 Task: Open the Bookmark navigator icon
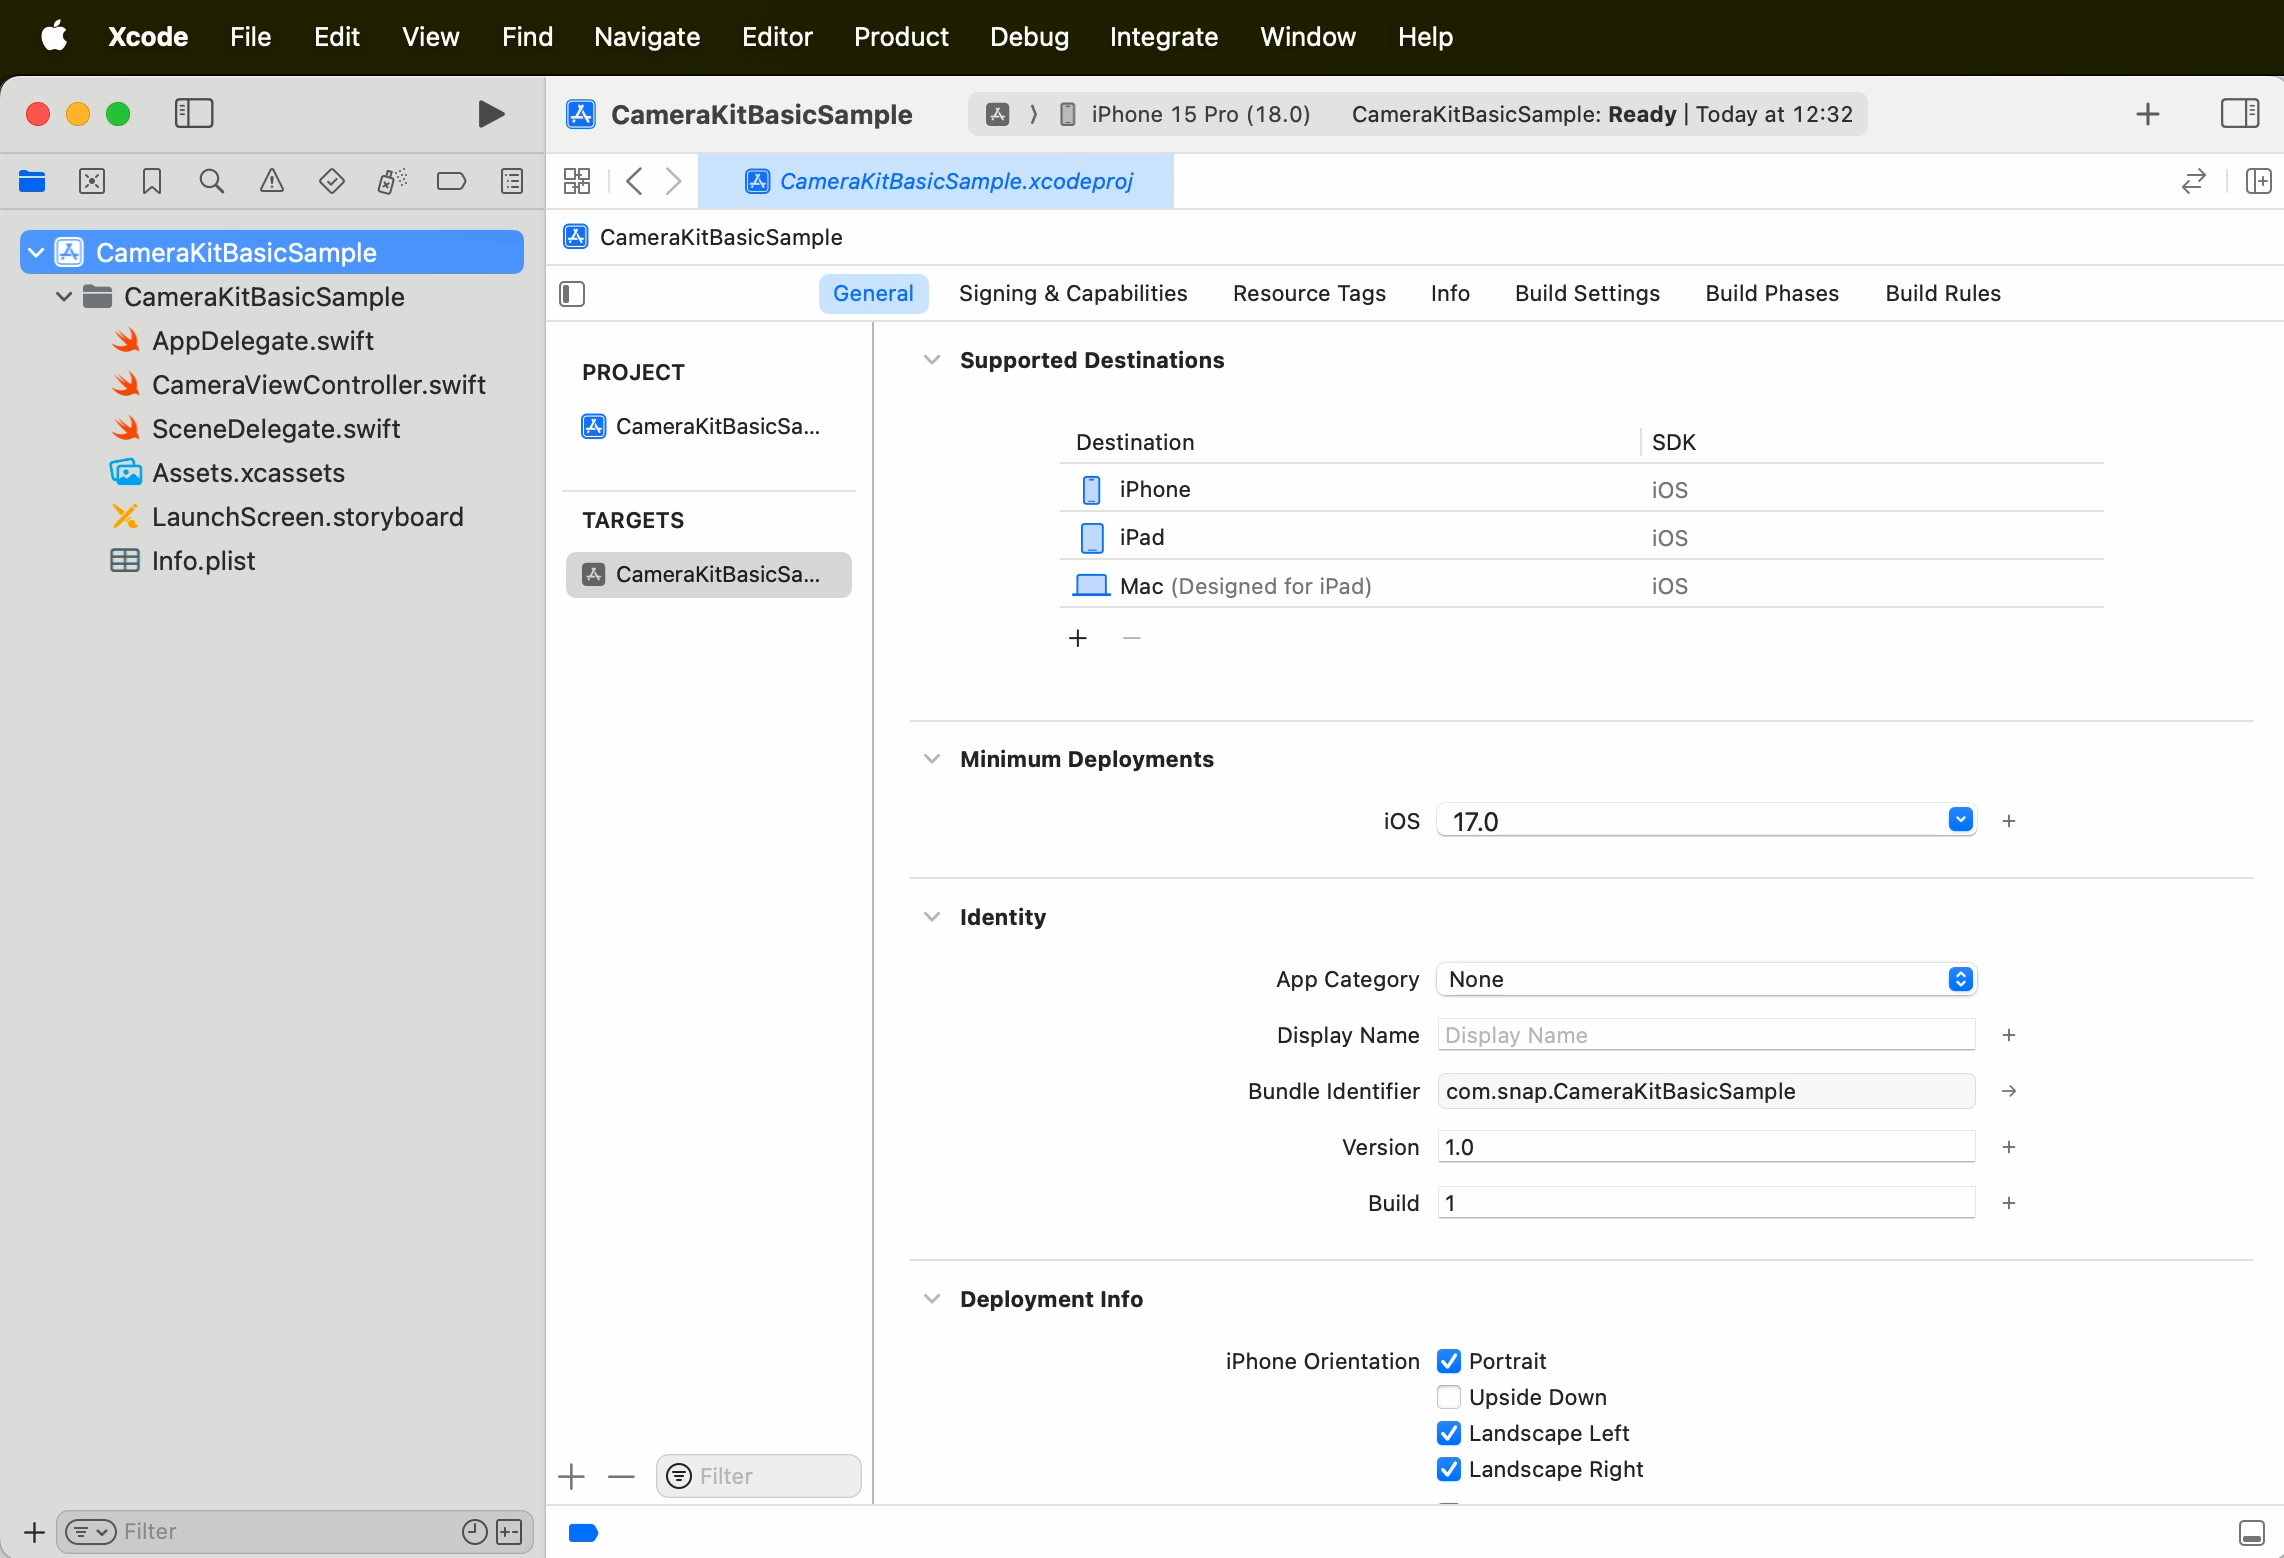151,181
